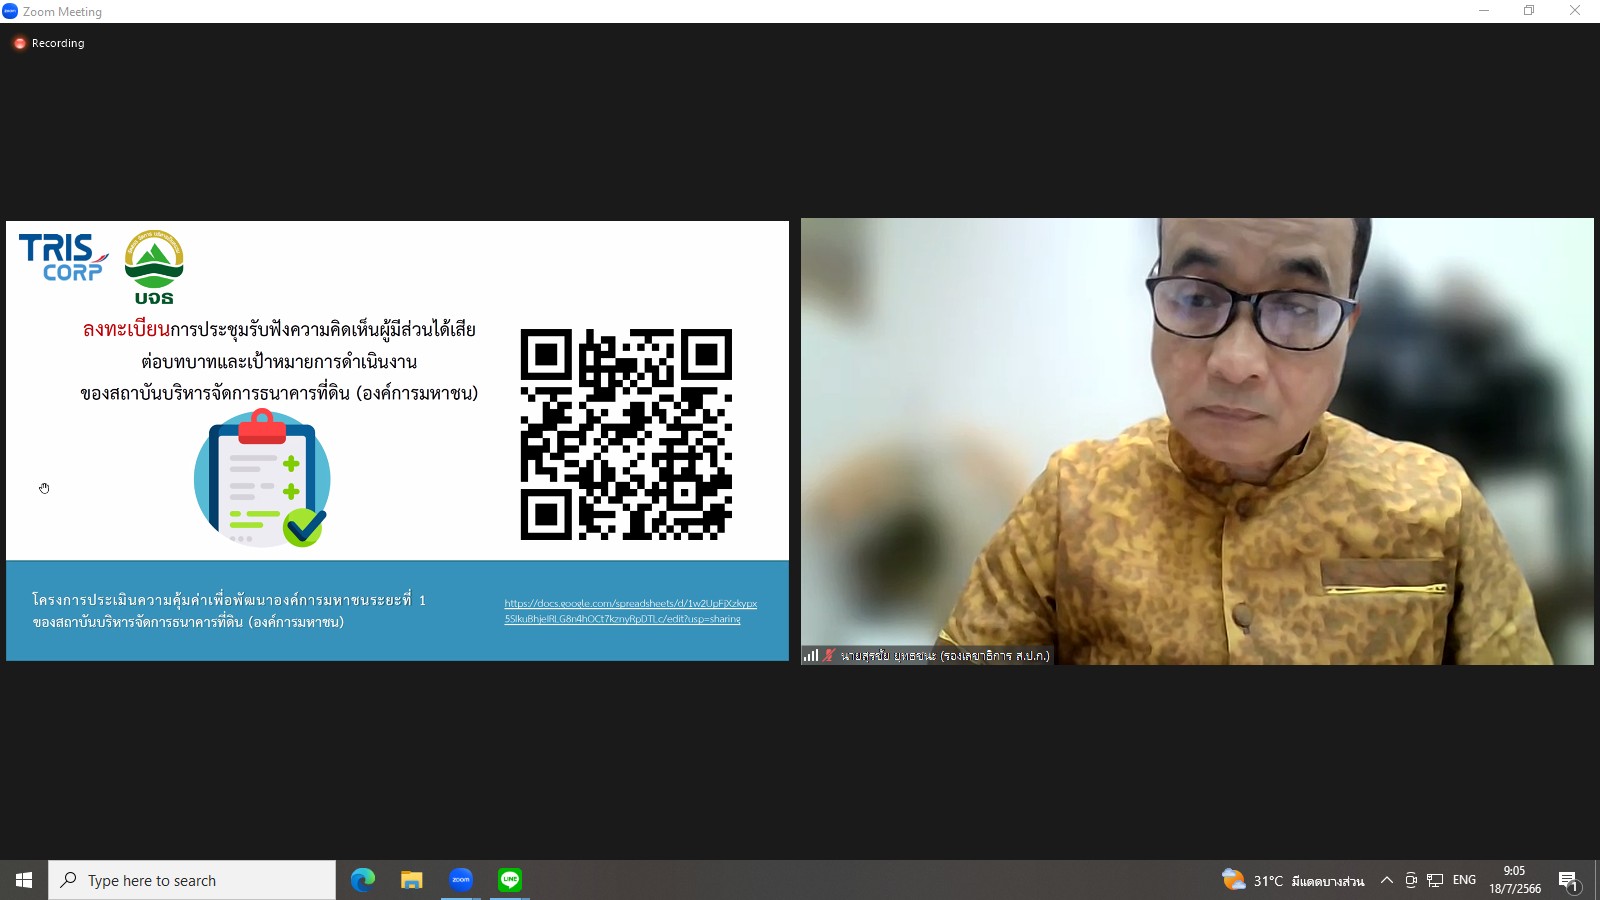The image size is (1600, 900).
Task: Click the QR code on the slide
Action: (626, 434)
